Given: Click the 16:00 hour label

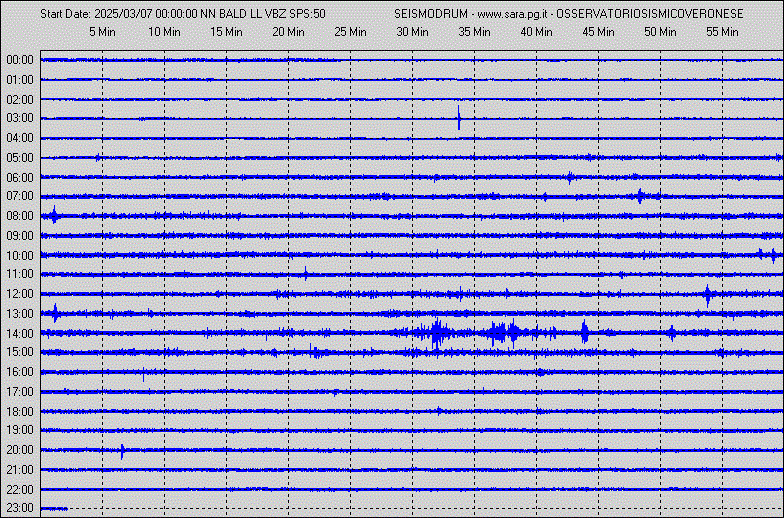Looking at the screenshot, I should pyautogui.click(x=20, y=372).
